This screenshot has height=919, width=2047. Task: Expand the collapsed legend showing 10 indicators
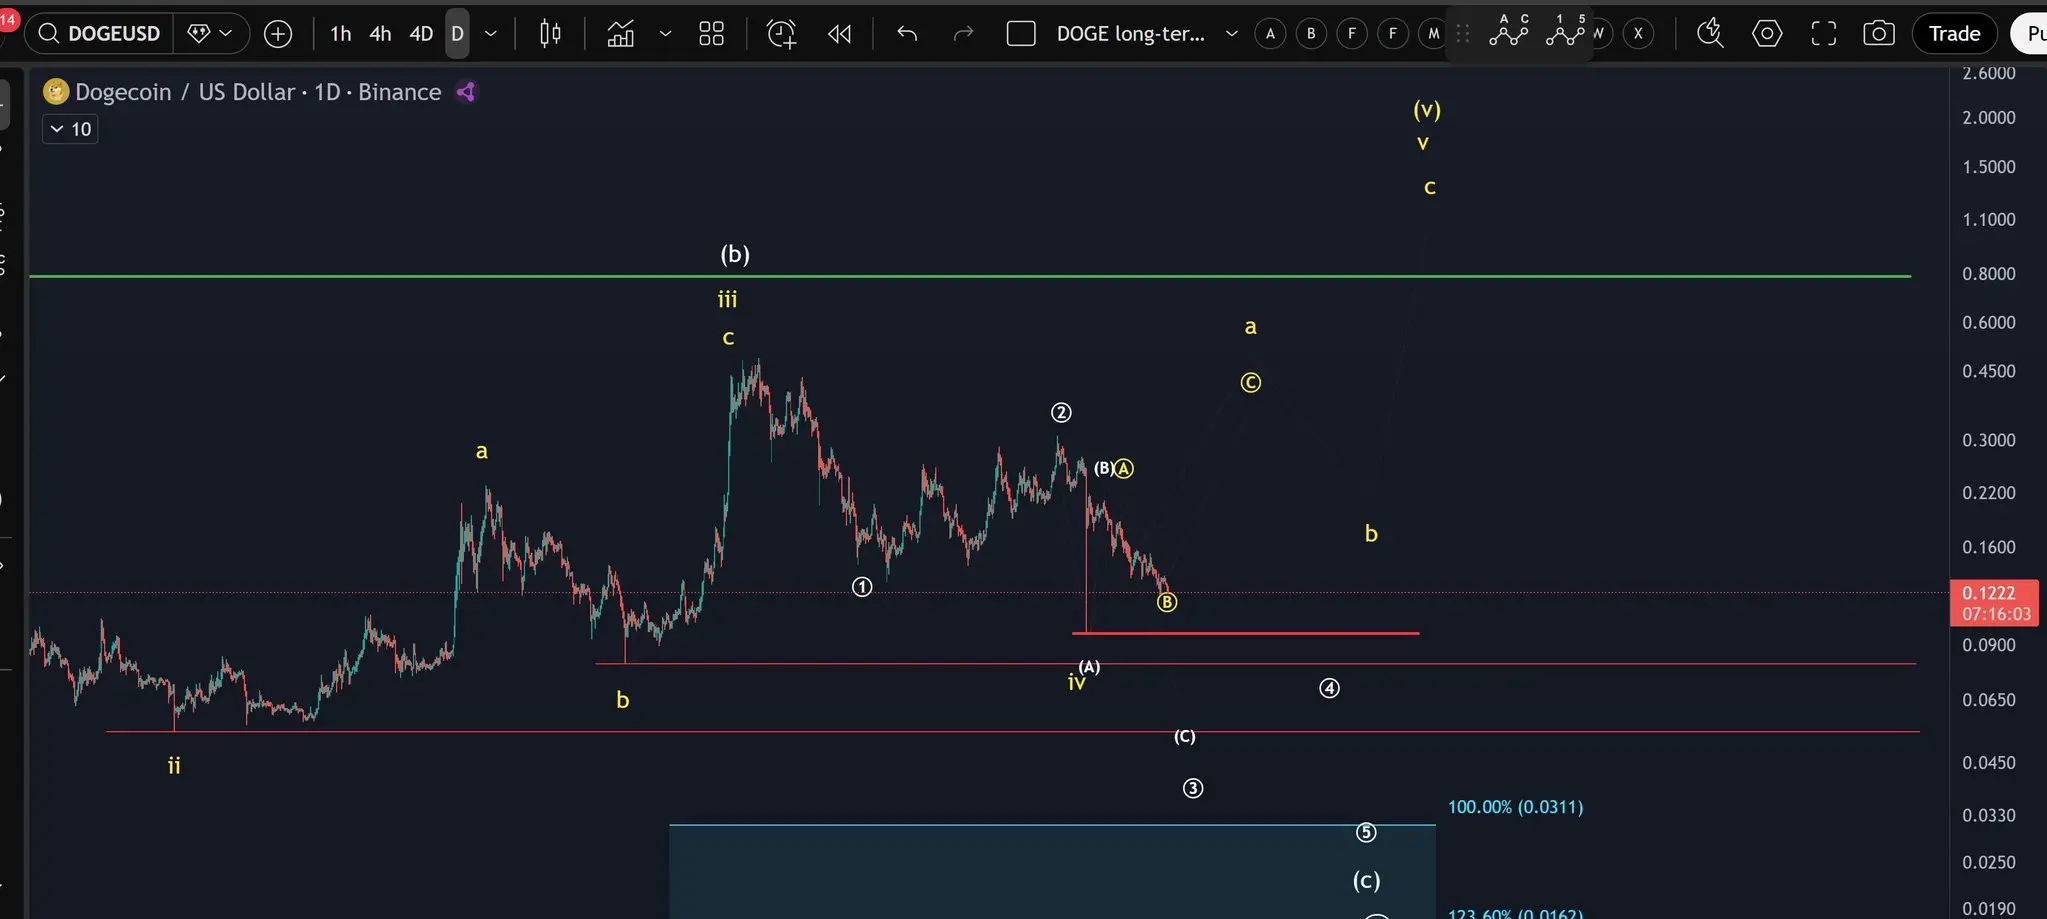point(70,129)
